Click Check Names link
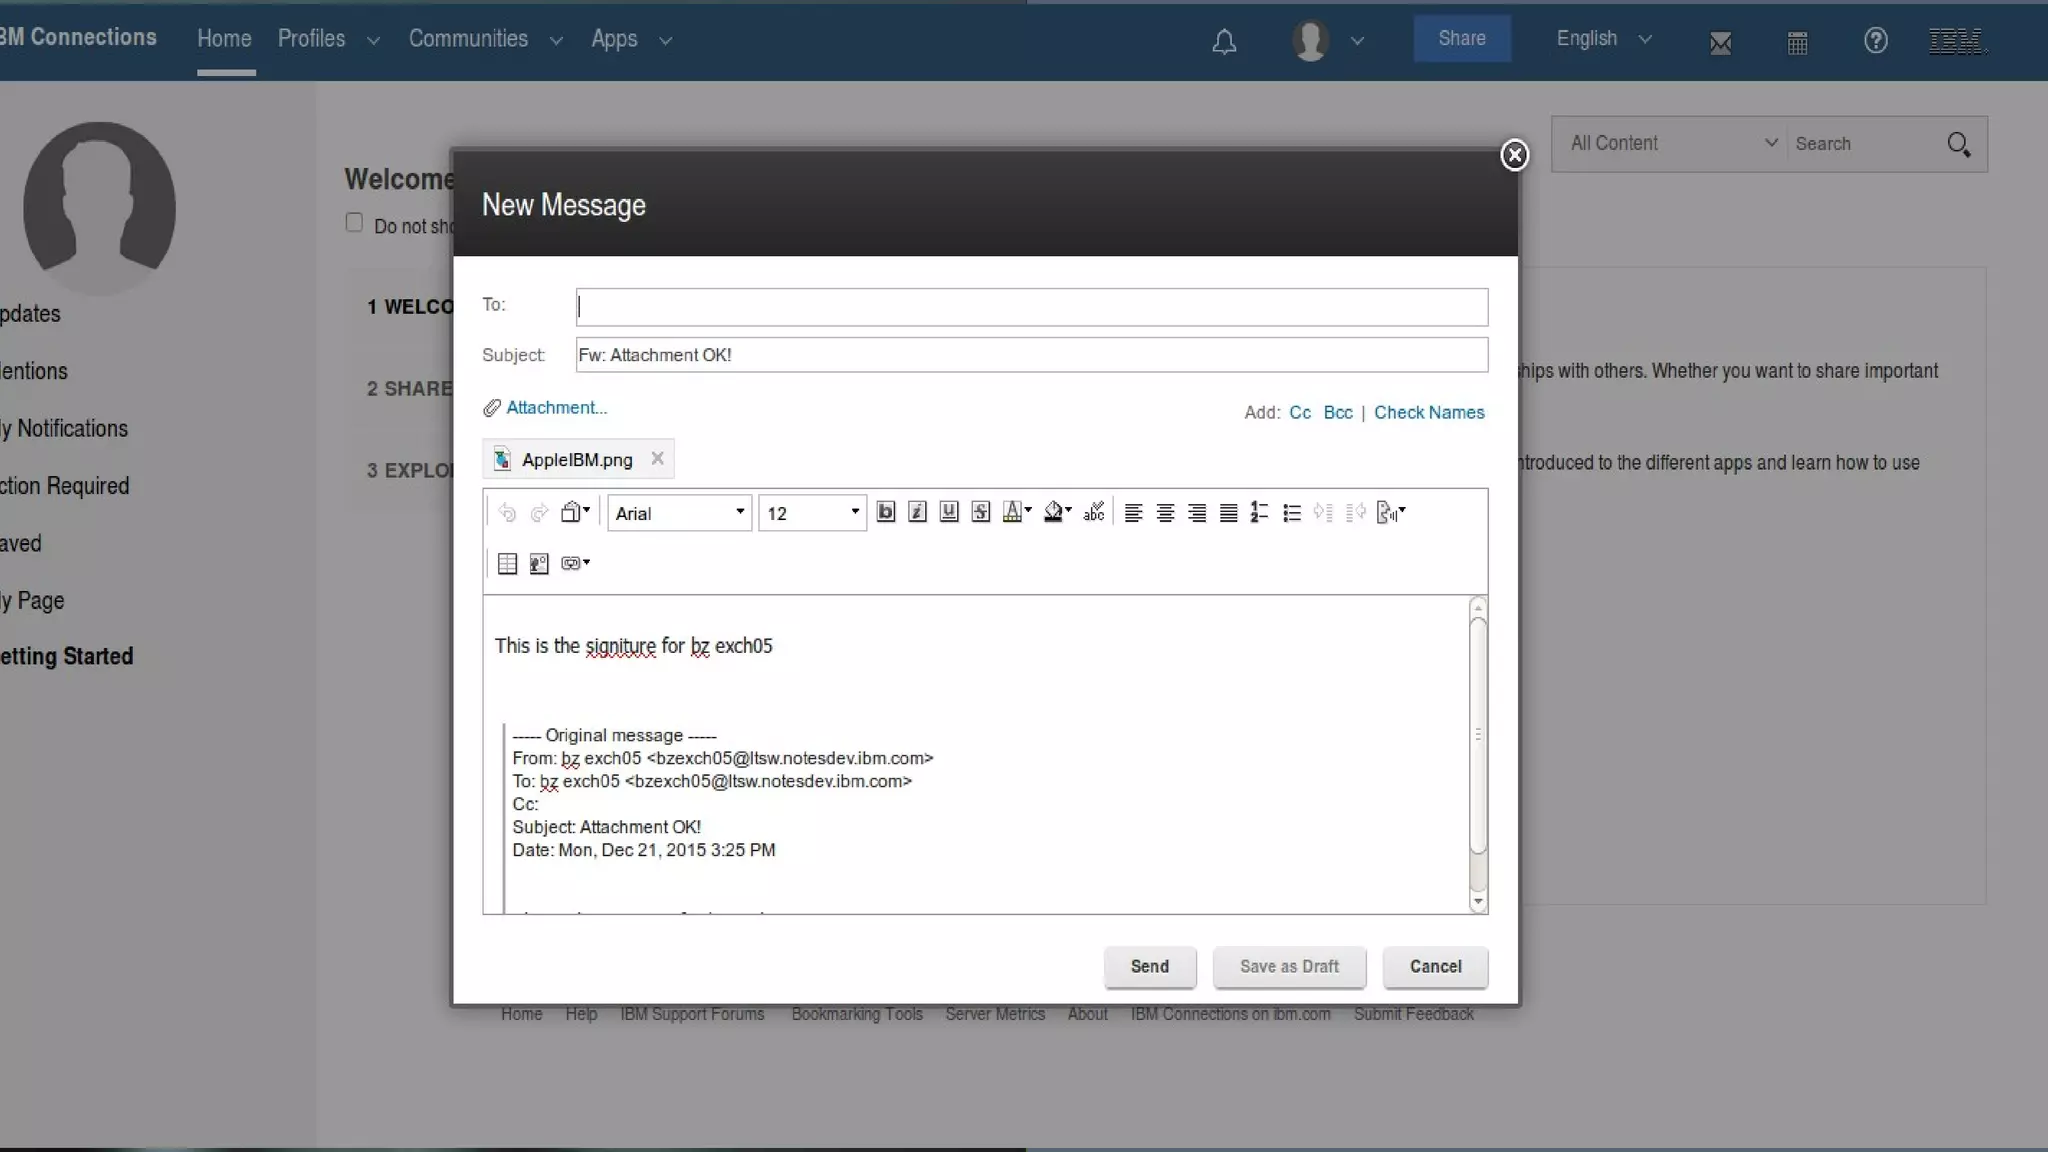 tap(1429, 412)
